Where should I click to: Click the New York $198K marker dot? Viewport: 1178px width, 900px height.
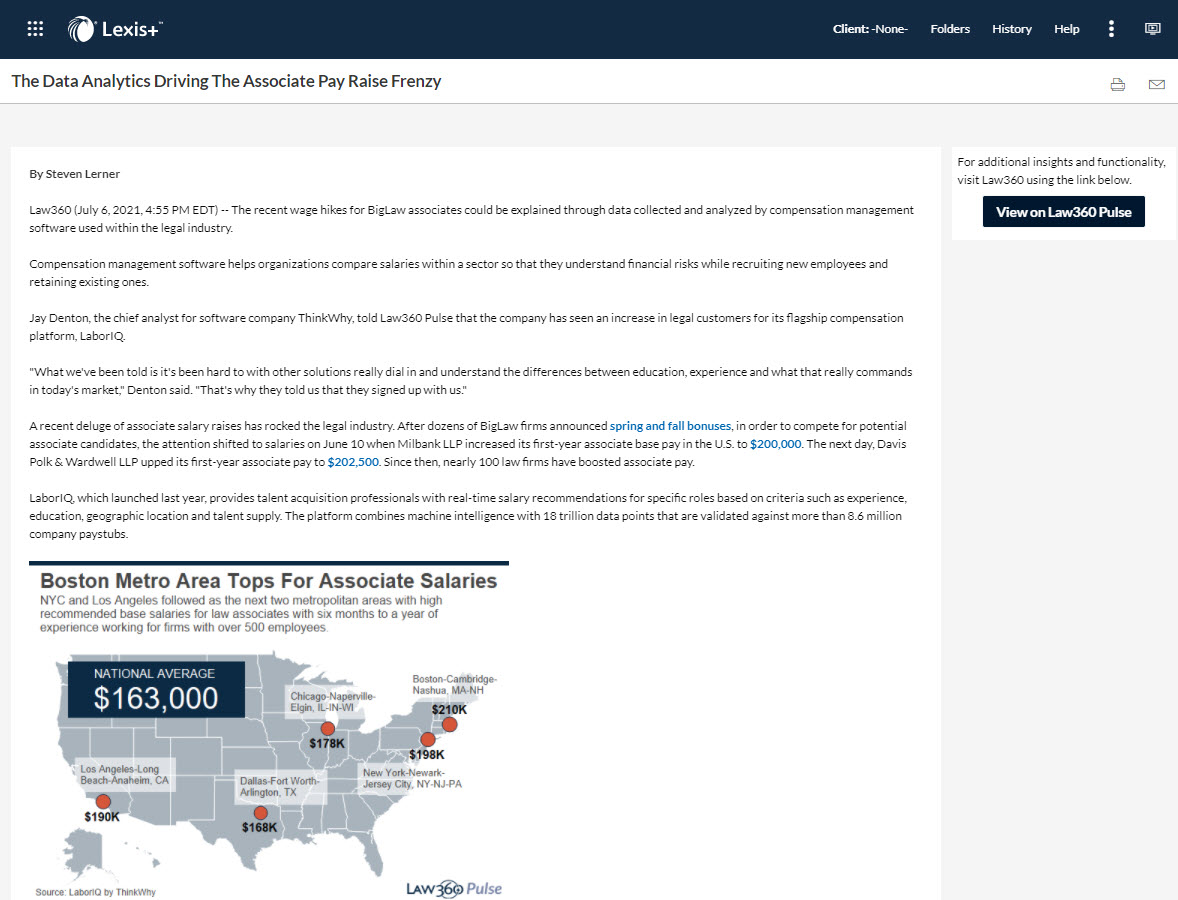pyautogui.click(x=427, y=739)
